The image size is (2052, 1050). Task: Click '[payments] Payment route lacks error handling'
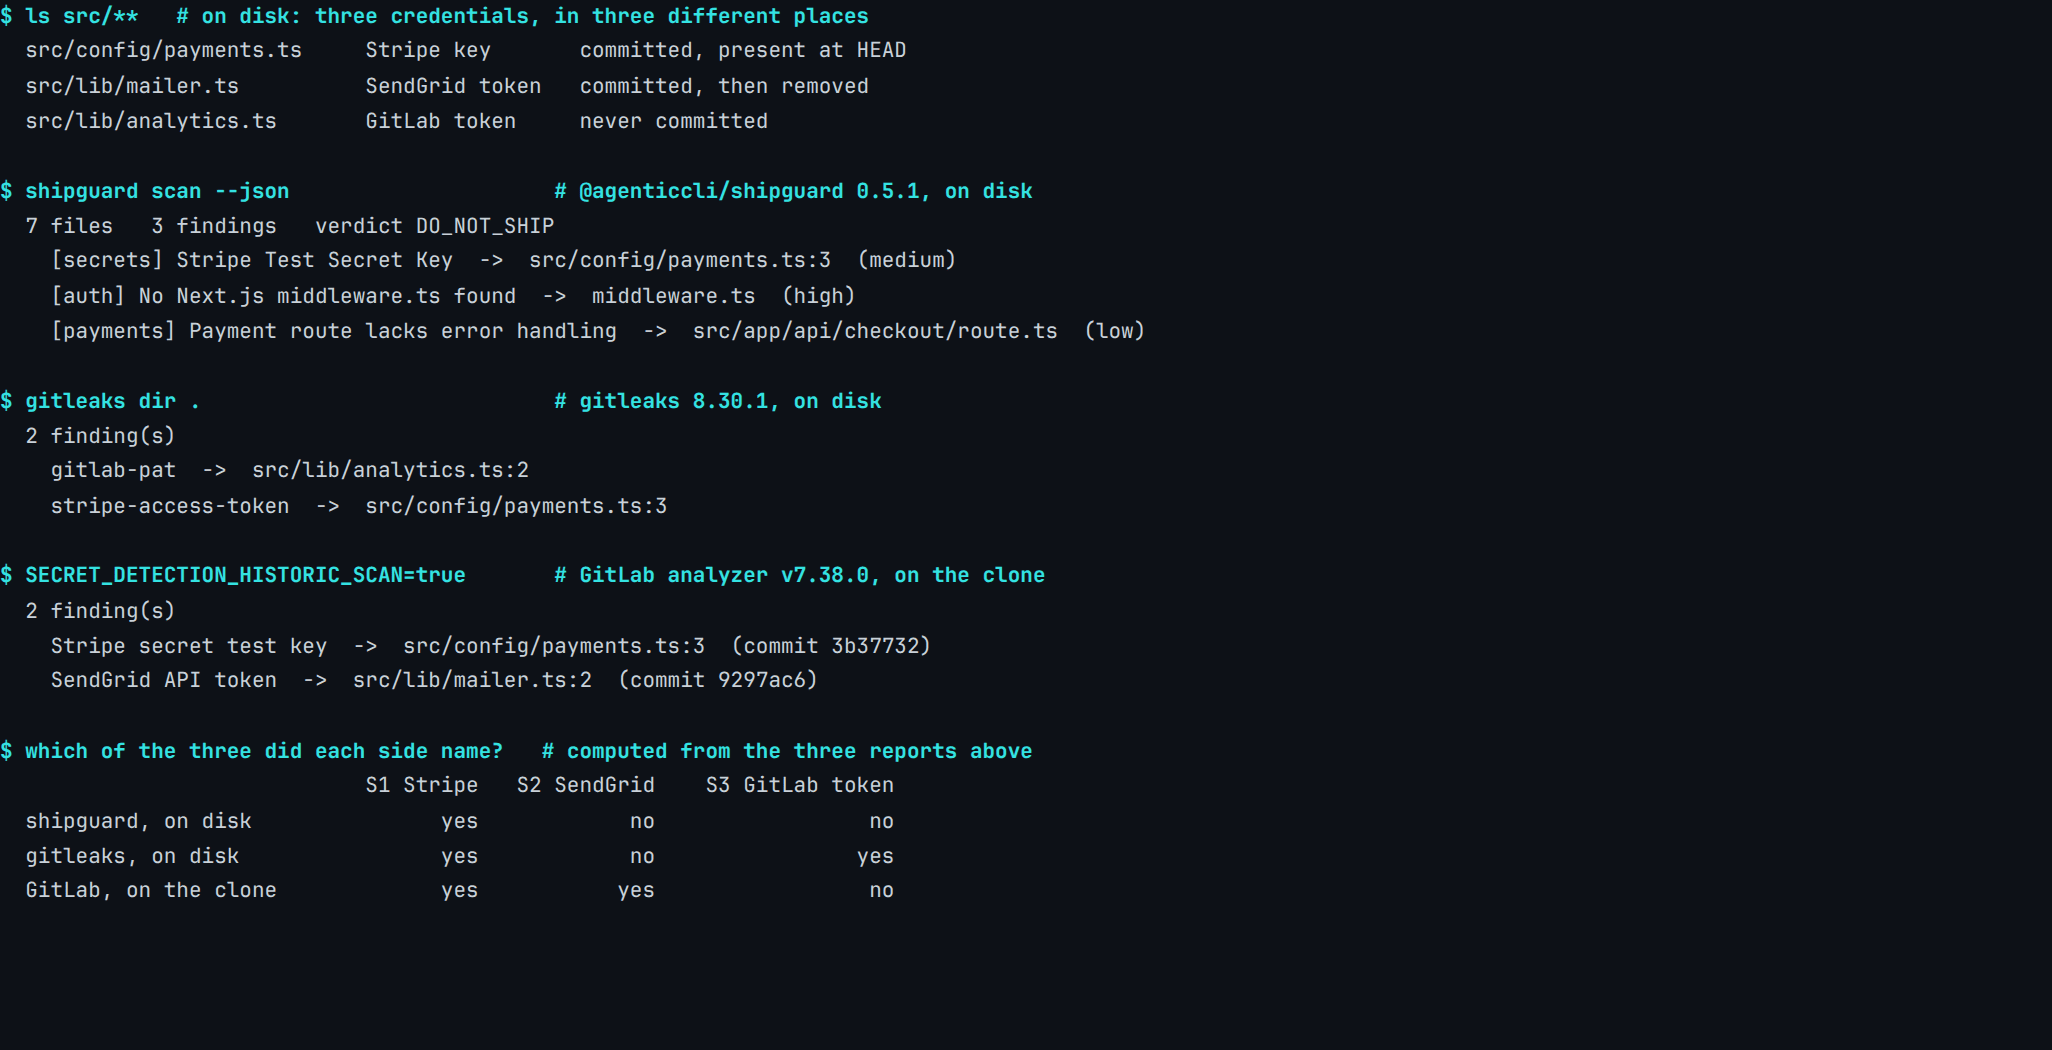[334, 331]
